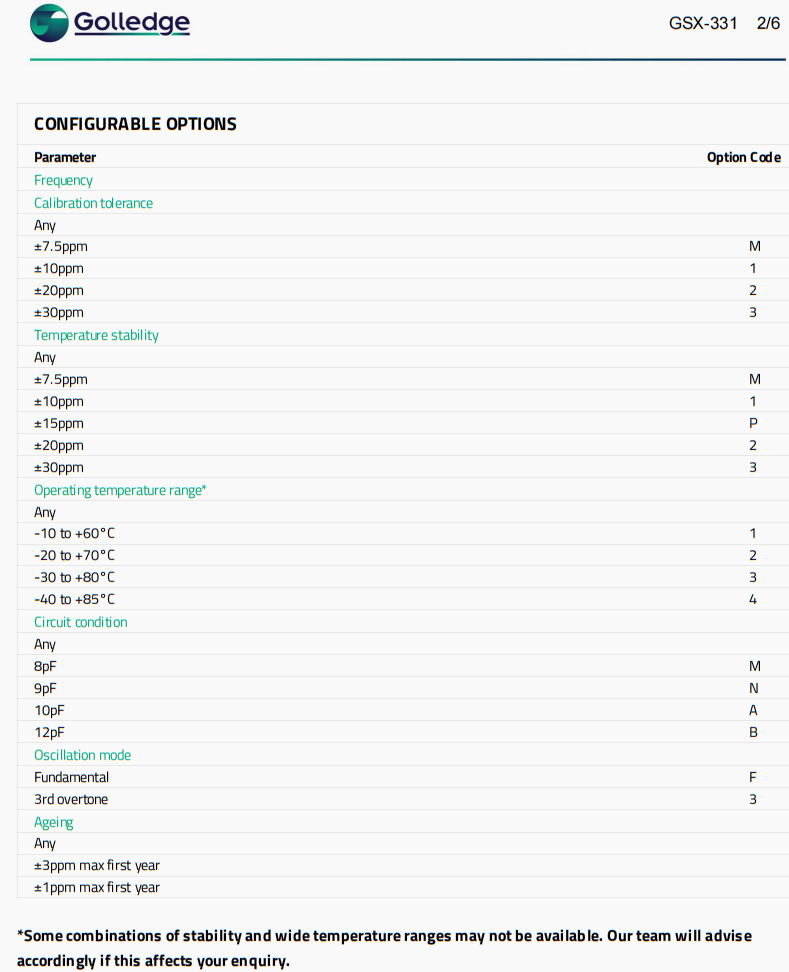This screenshot has height=972, width=789.
Task: Select the Circuit condition section heading
Action: pos(80,622)
